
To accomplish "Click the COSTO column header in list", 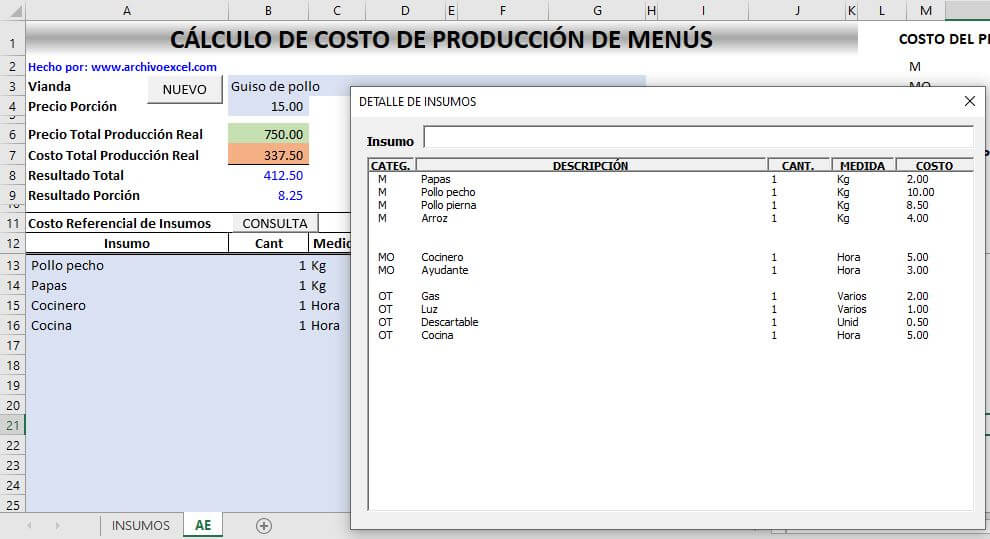I will click(x=934, y=165).
